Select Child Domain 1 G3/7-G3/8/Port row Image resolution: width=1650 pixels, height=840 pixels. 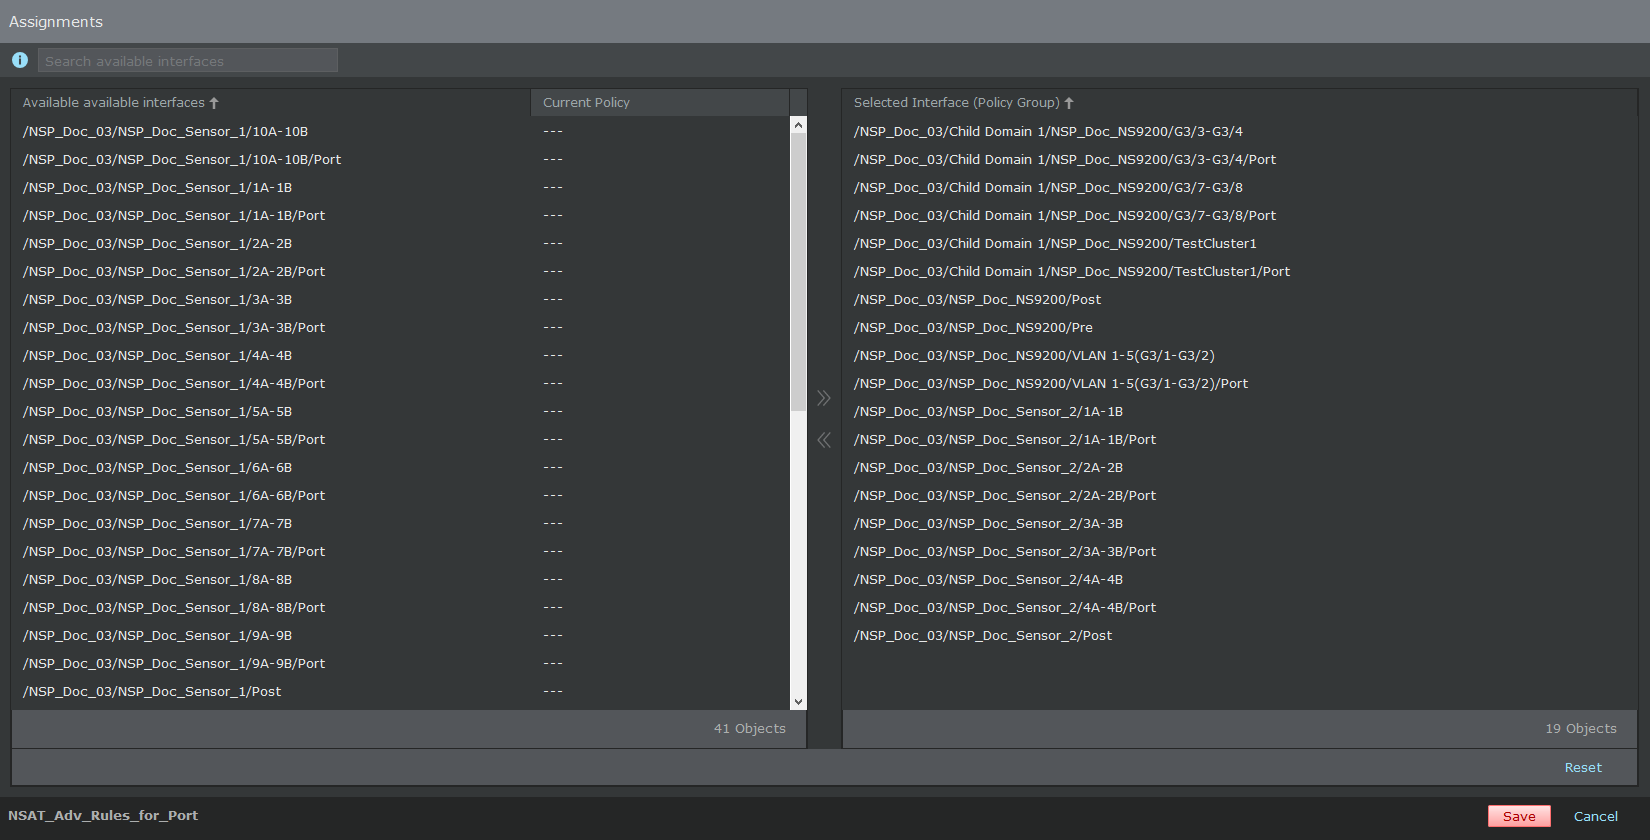tap(1239, 215)
